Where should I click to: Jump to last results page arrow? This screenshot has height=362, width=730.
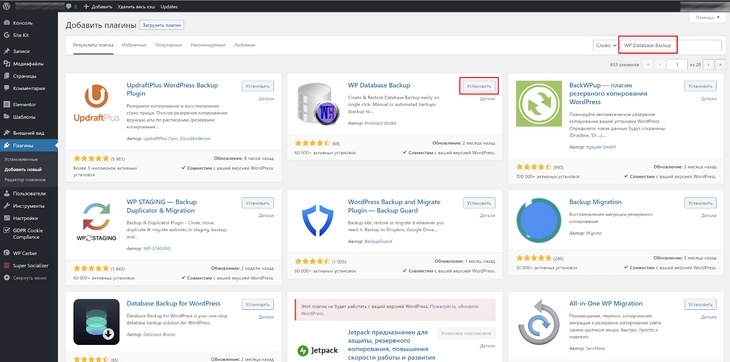[721, 65]
